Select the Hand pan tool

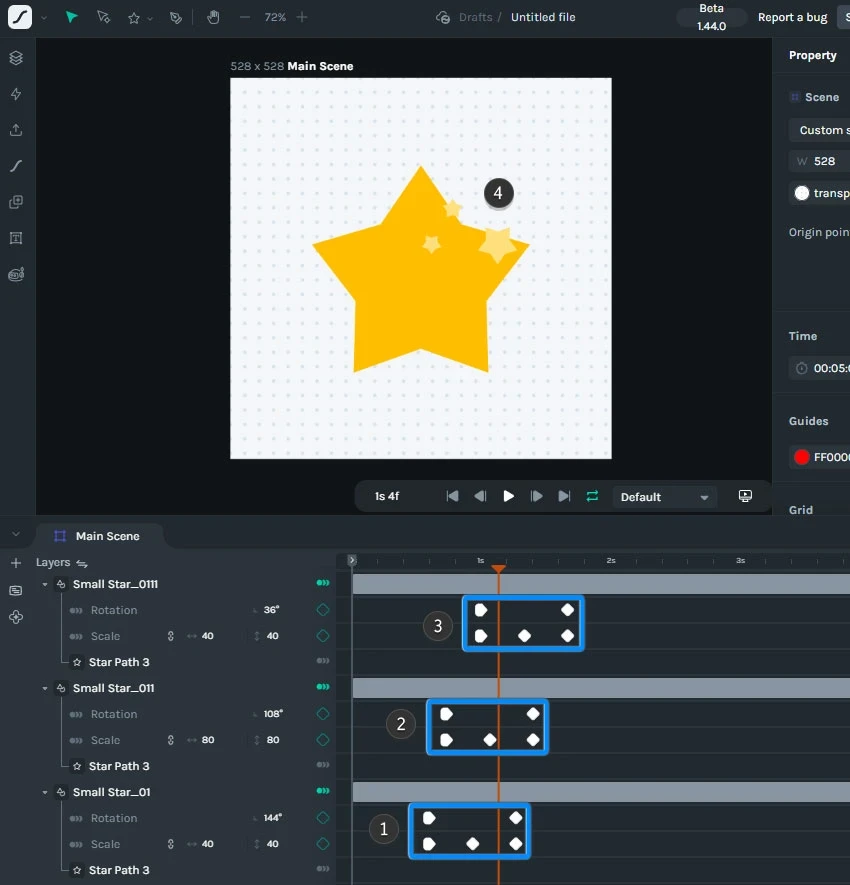(213, 17)
